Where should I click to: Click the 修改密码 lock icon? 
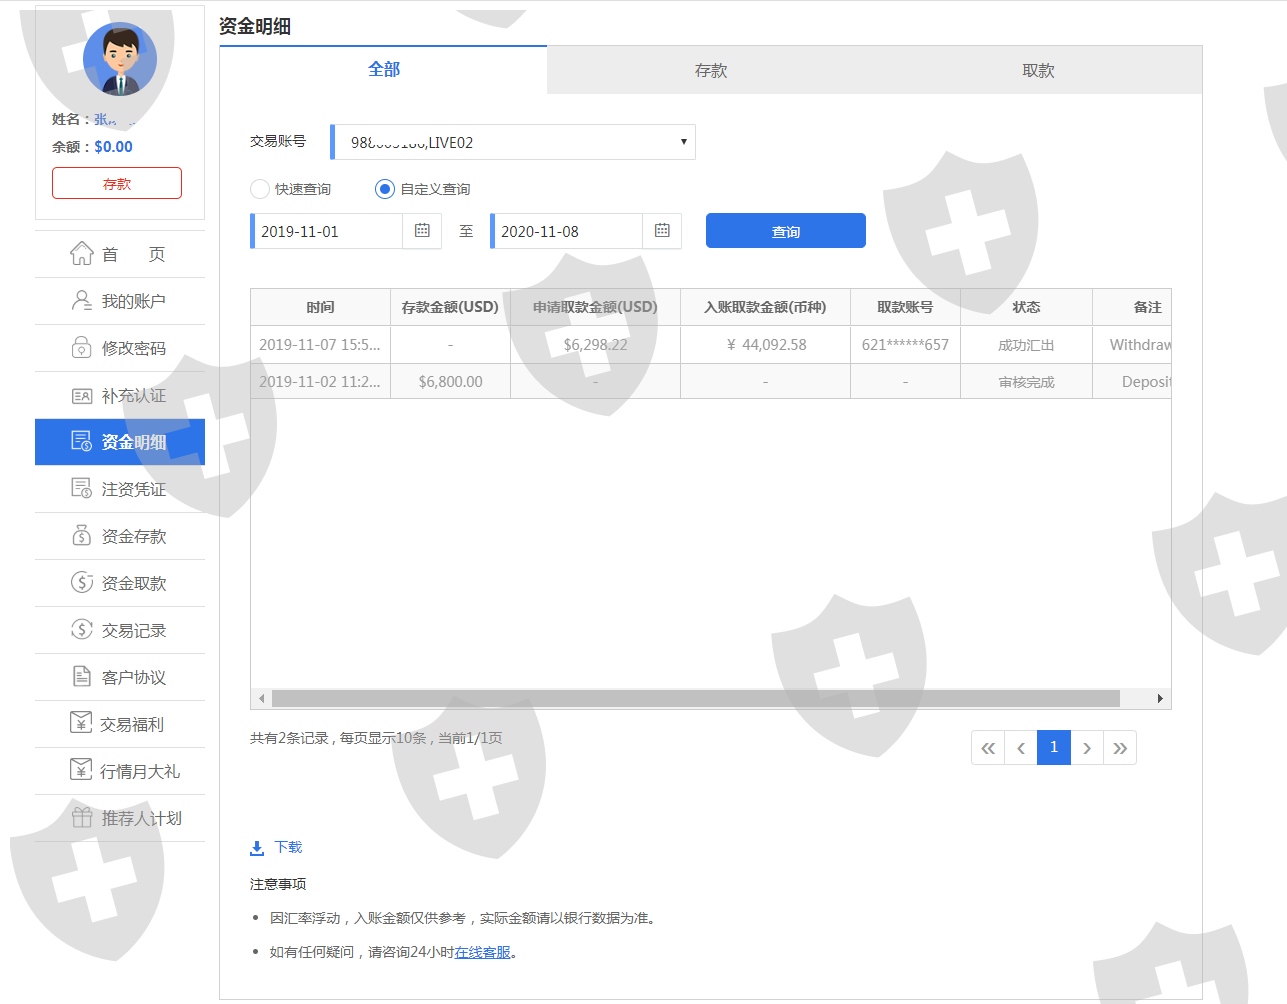pos(81,348)
